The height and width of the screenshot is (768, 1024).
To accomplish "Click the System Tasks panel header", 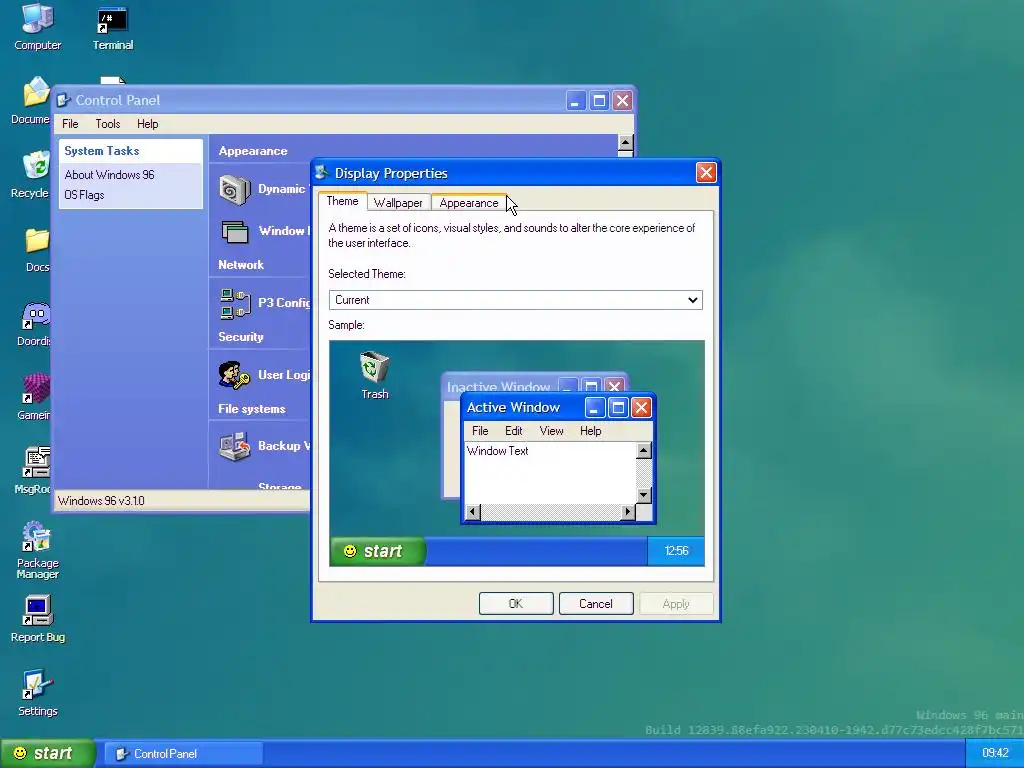I will point(131,151).
